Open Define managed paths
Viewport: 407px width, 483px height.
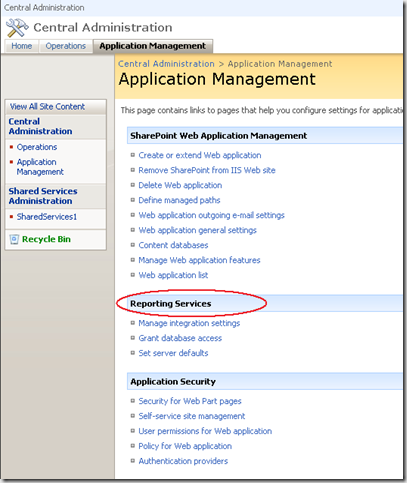pyautogui.click(x=179, y=200)
